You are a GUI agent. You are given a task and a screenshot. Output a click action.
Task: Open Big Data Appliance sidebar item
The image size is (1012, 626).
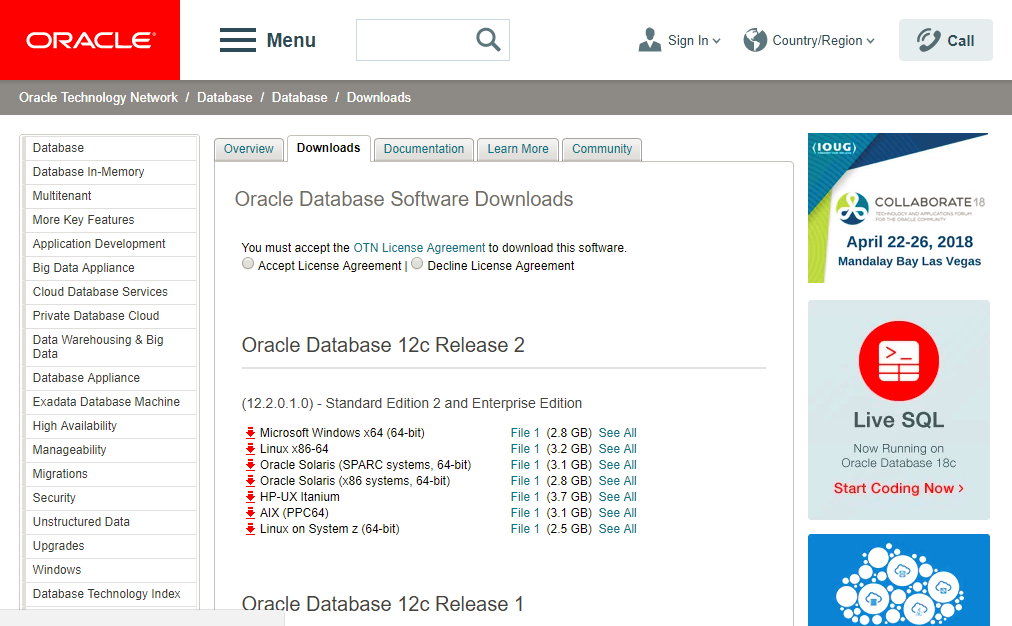[x=110, y=268]
